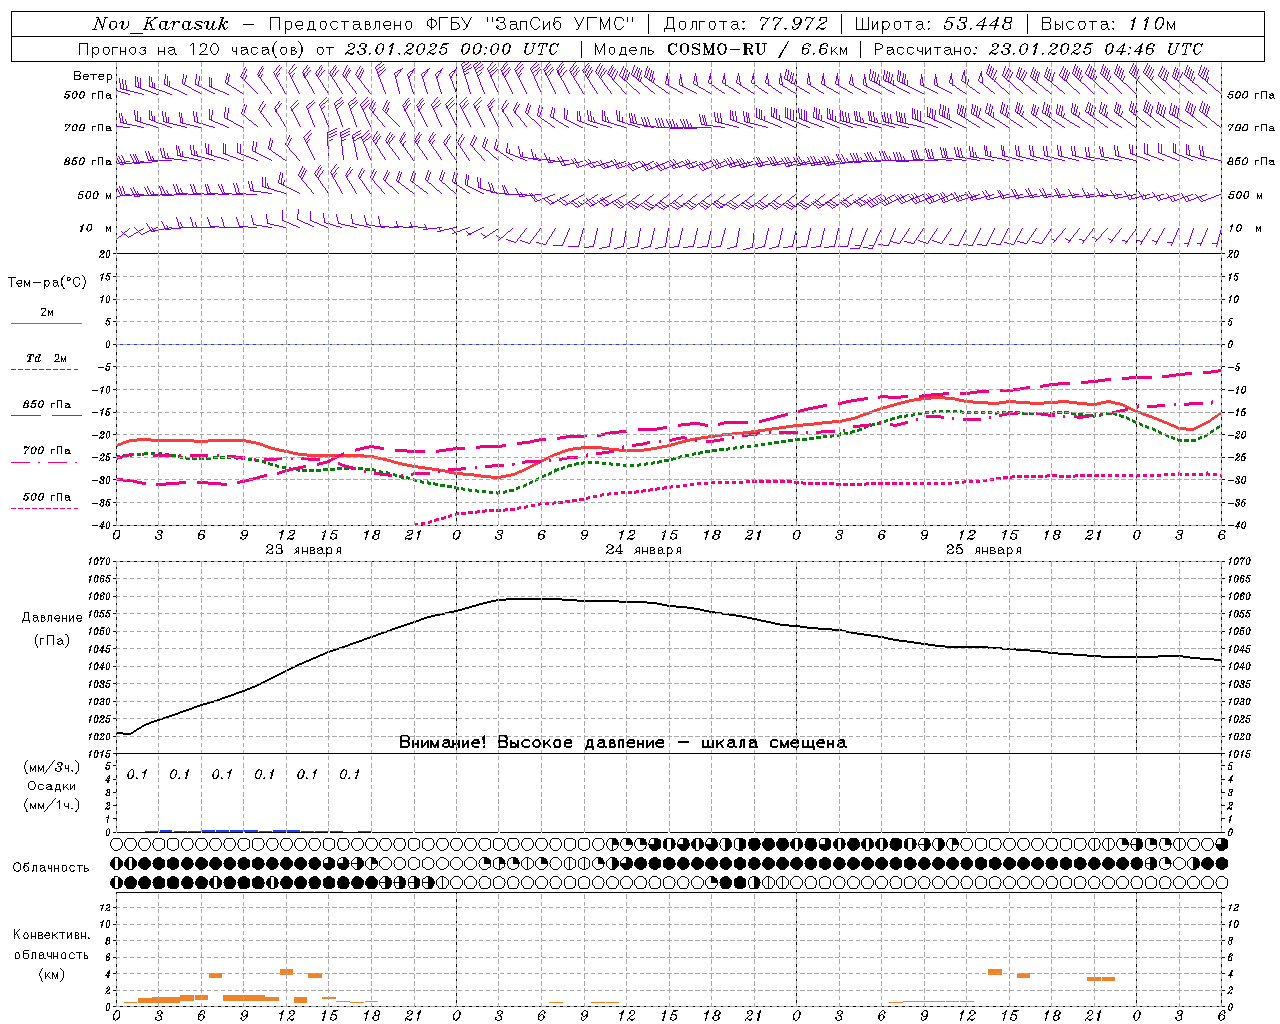
Task: Click the Широта: 53.448 value
Action: pos(933,24)
